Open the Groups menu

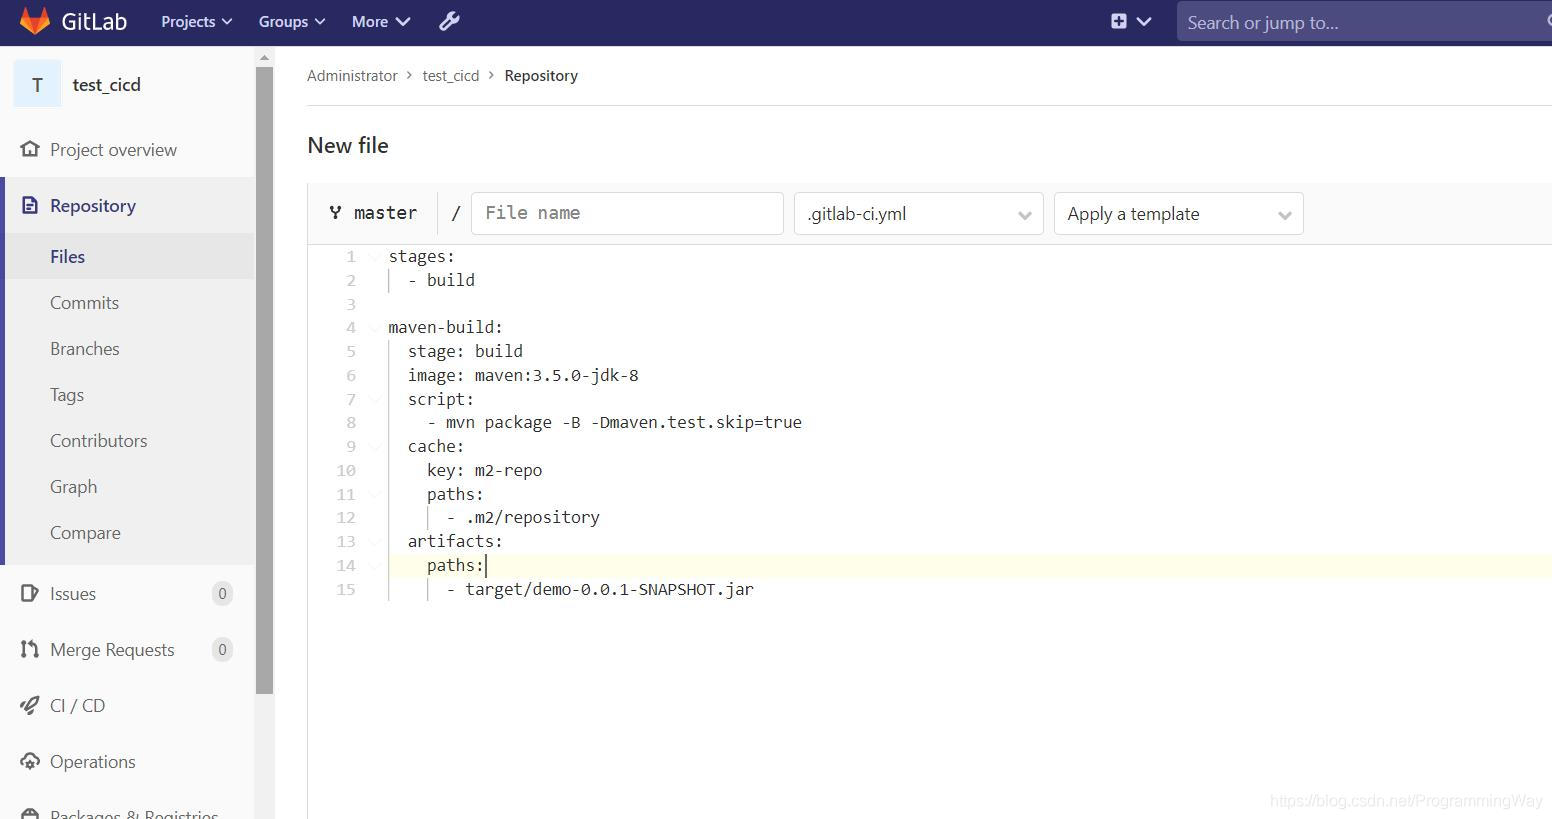pos(290,21)
